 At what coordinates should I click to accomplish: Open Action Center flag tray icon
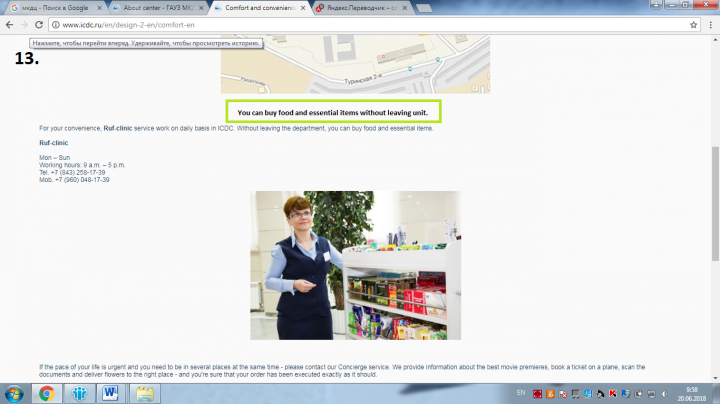click(x=563, y=394)
